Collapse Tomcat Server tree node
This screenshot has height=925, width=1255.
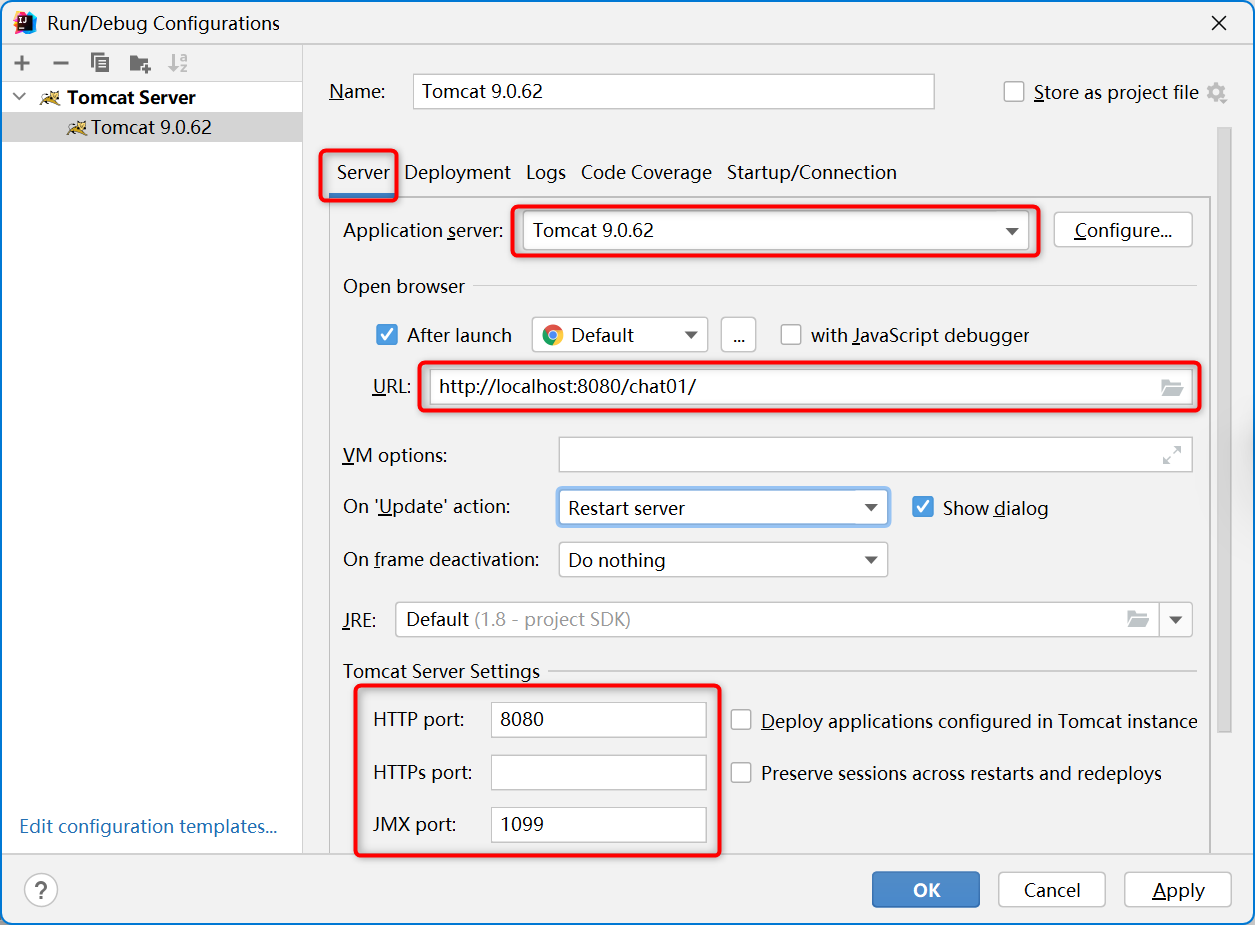point(19,97)
